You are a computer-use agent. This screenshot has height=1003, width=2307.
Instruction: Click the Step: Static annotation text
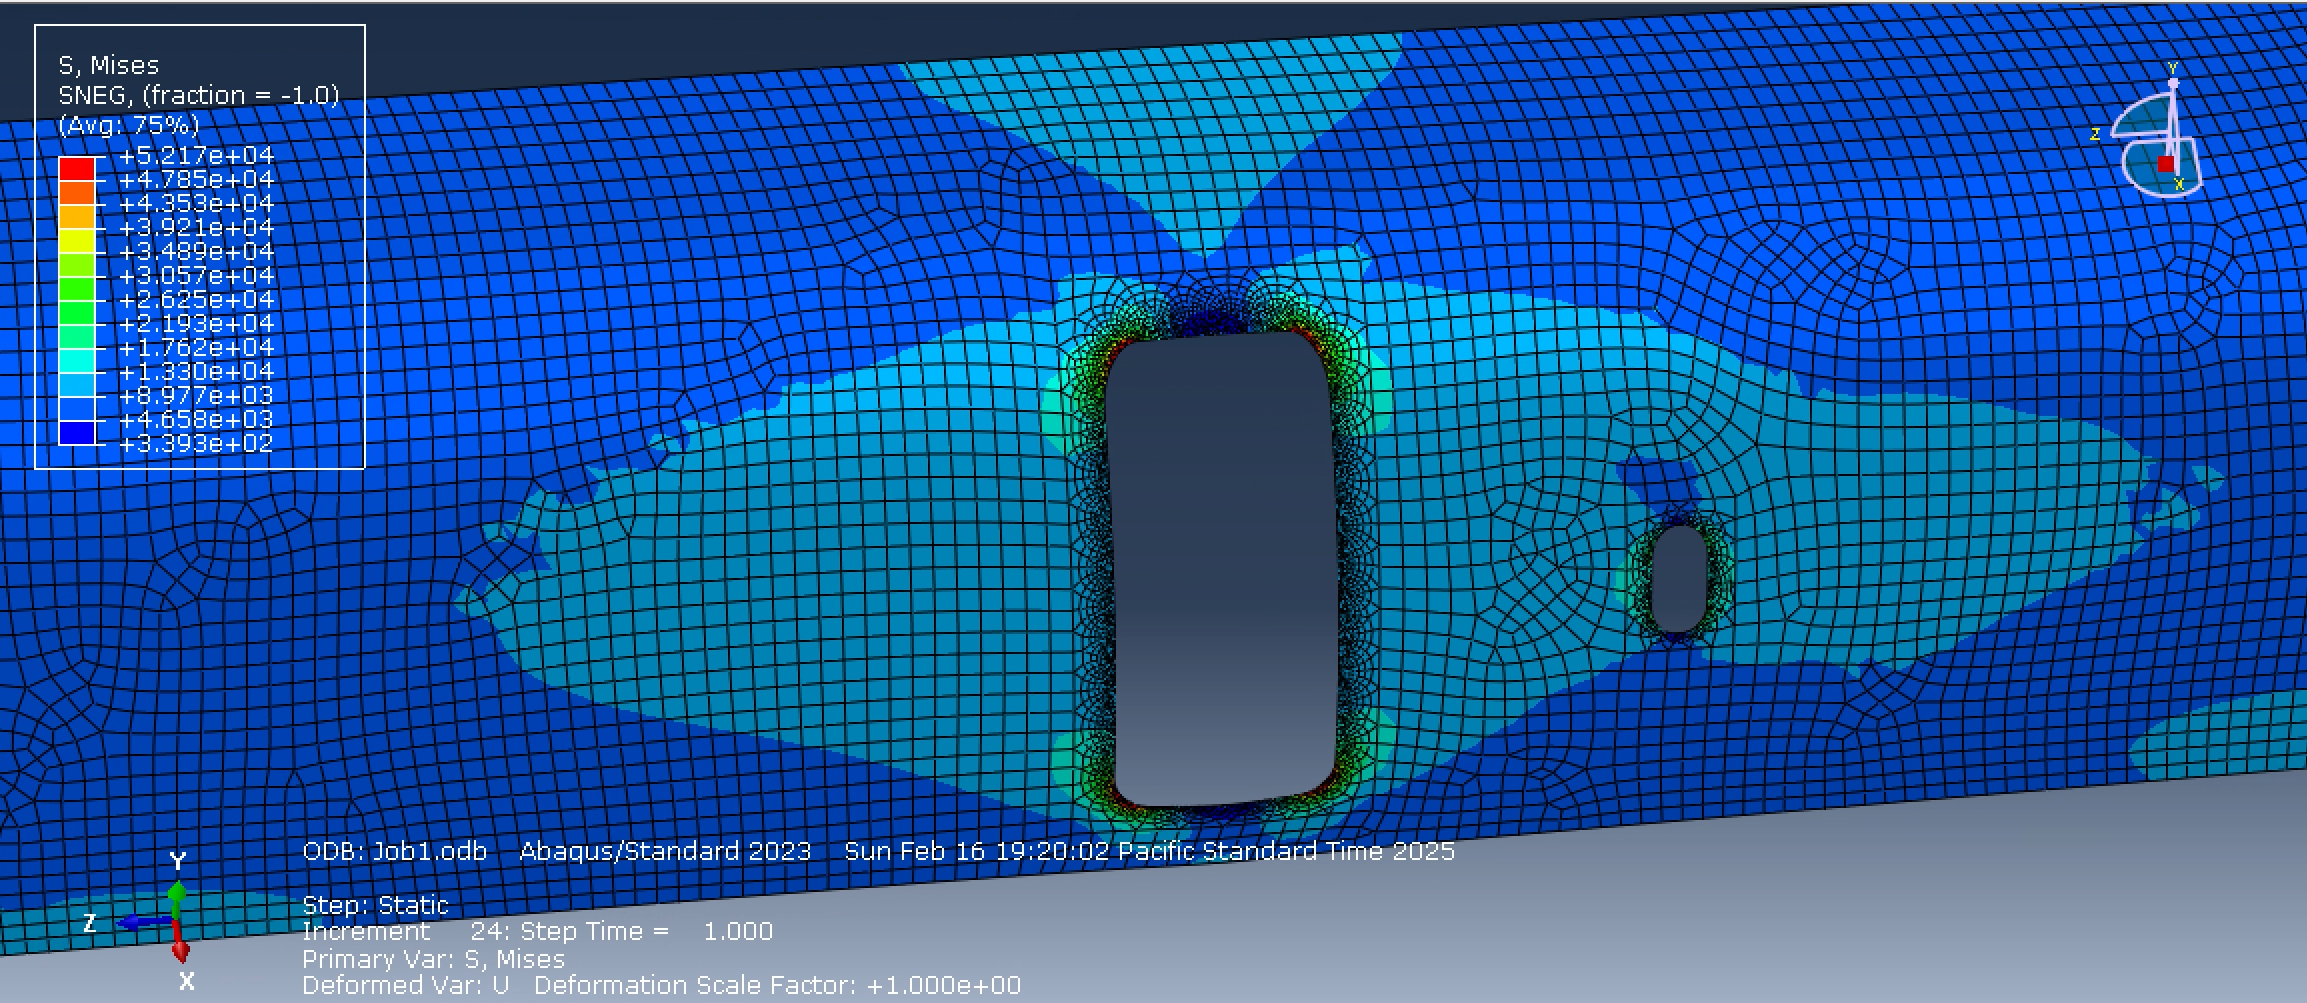click(375, 905)
